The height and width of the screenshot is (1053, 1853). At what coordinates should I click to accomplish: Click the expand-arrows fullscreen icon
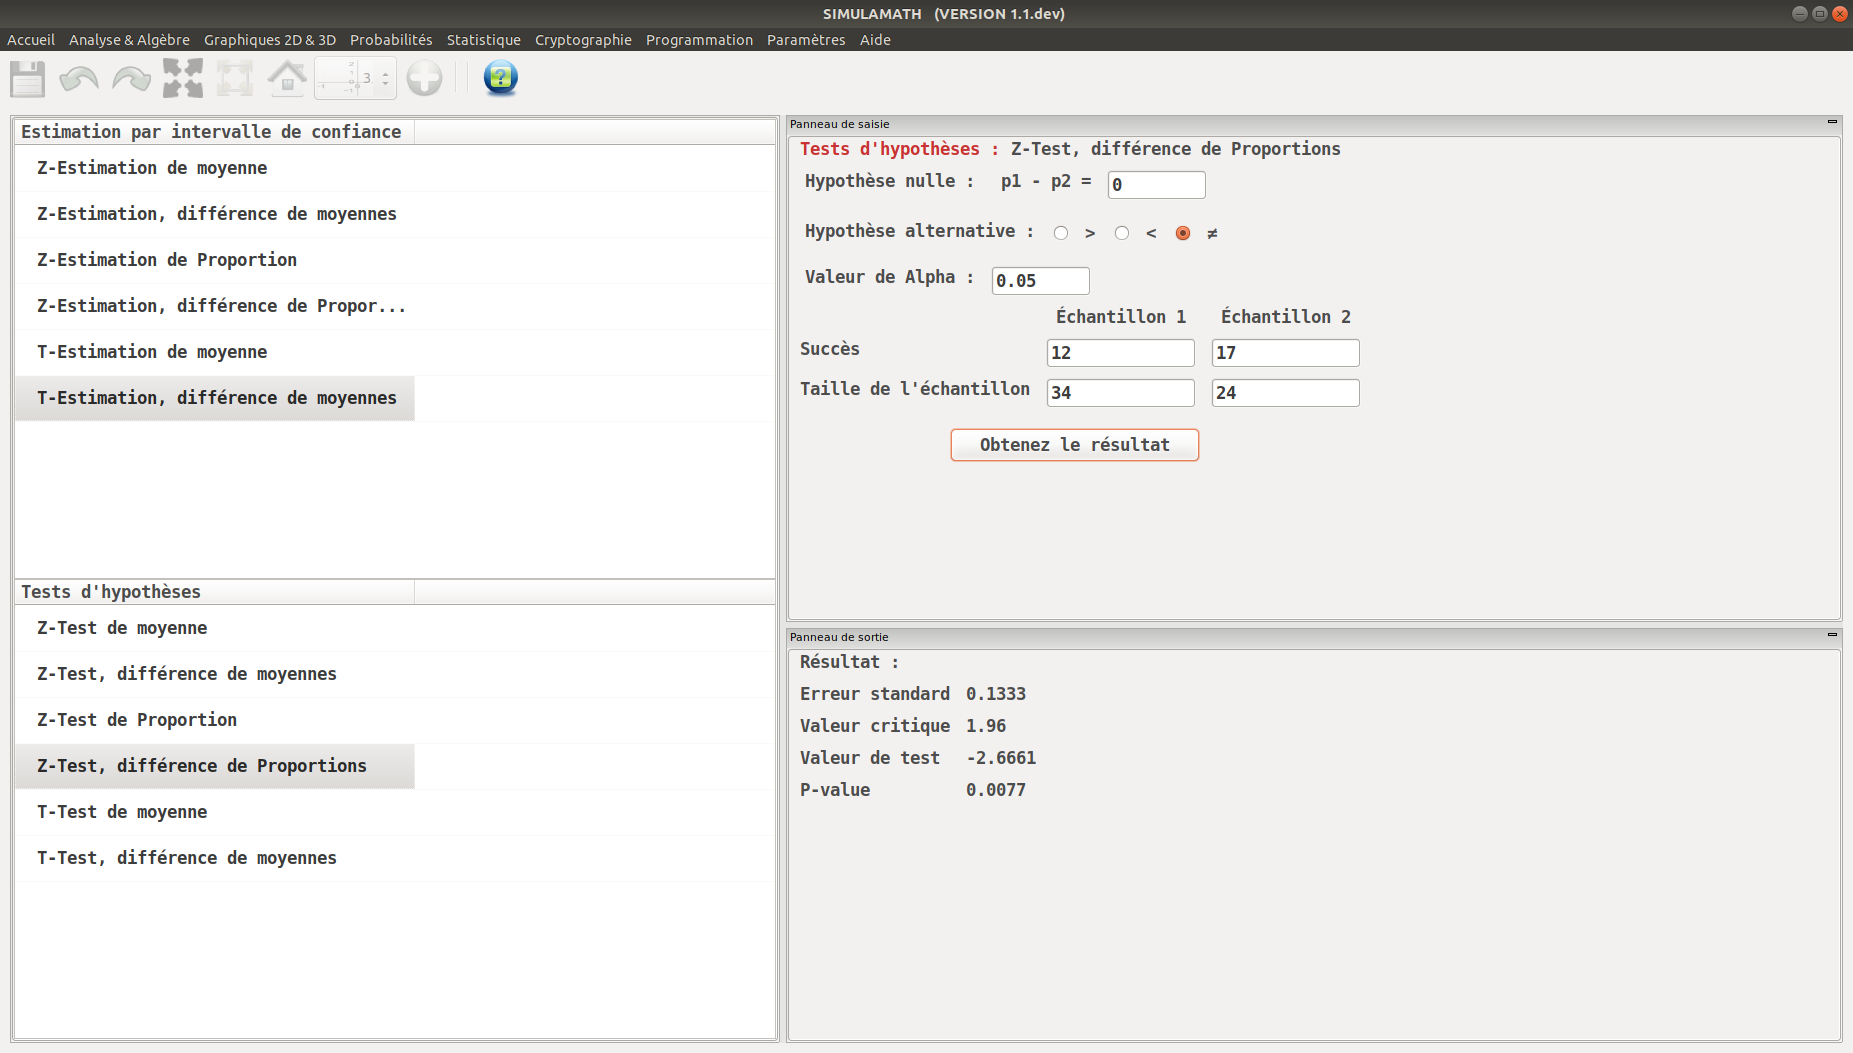pos(183,78)
